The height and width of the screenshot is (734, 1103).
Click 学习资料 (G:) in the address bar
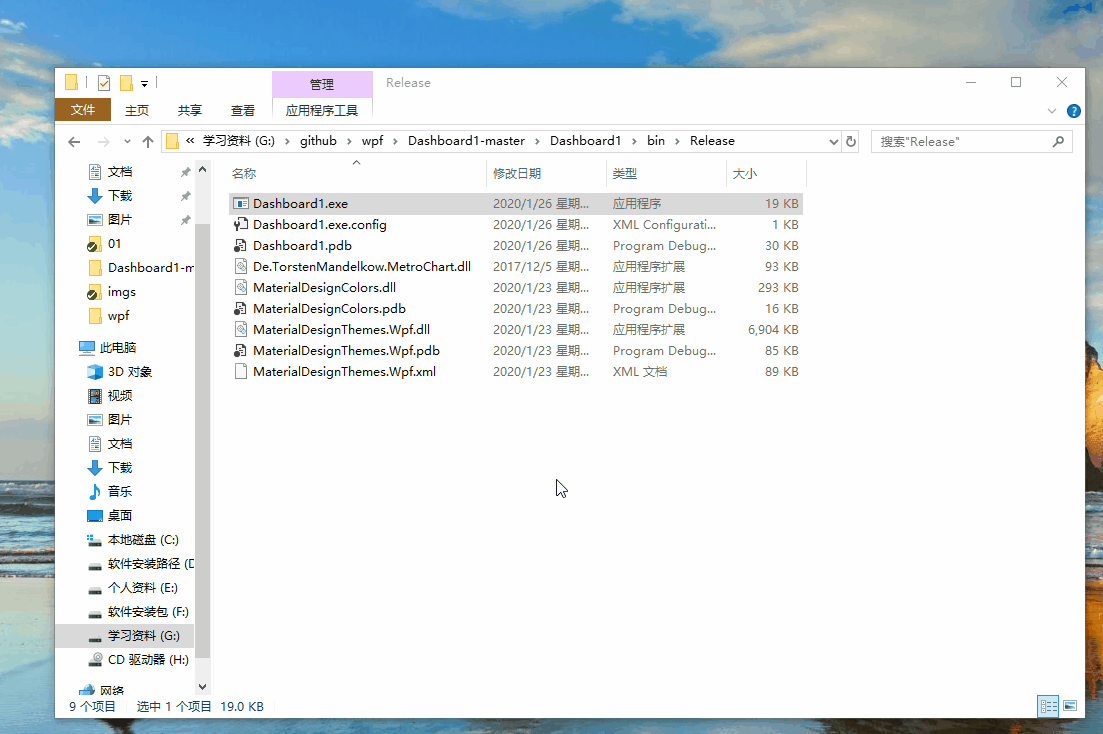238,141
